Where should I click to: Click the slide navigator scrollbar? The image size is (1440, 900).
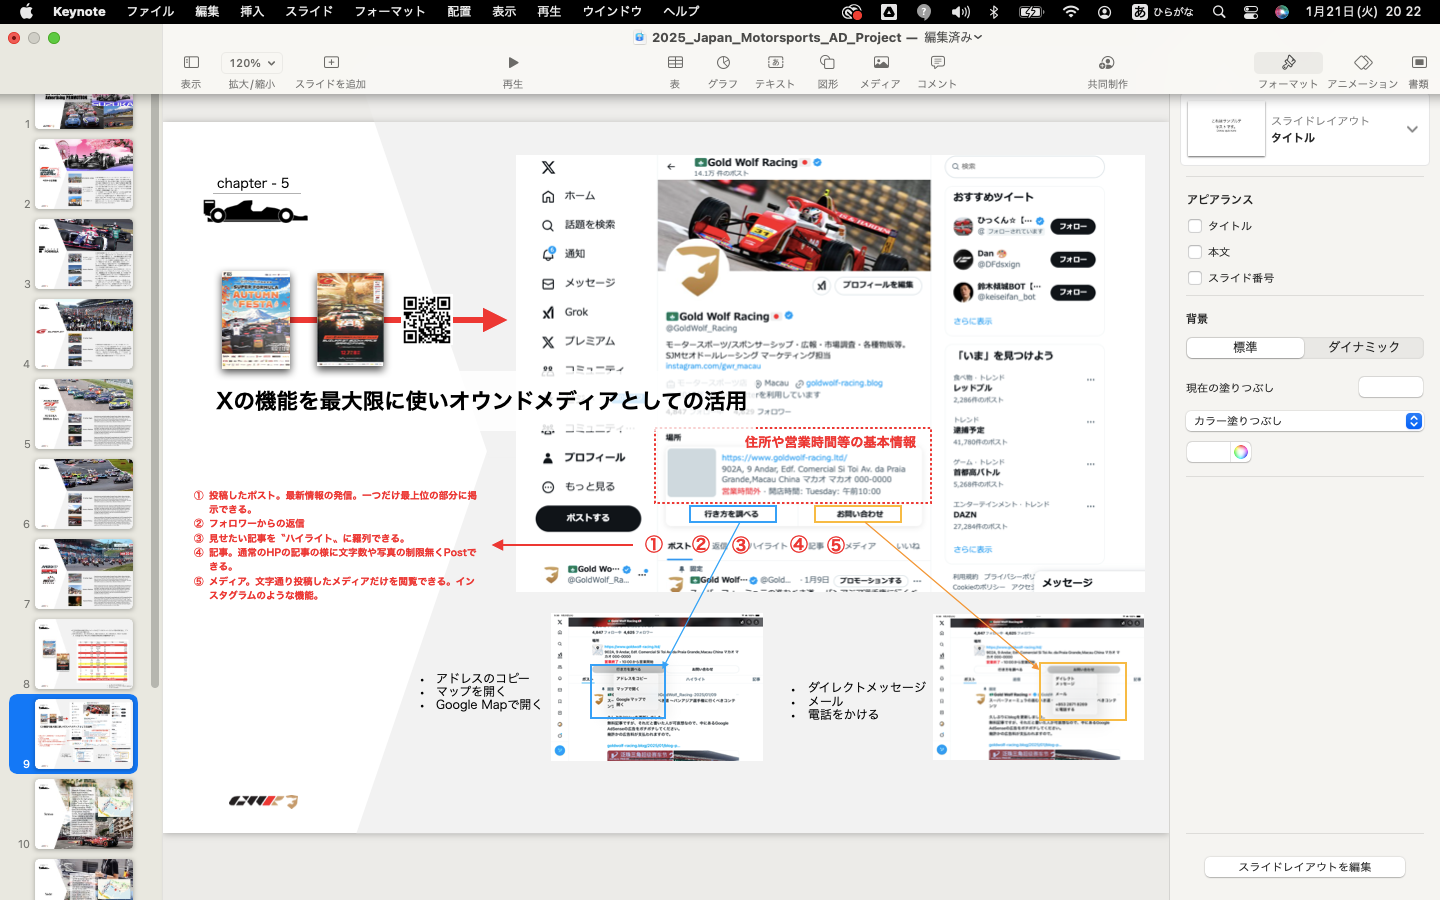pos(155,390)
